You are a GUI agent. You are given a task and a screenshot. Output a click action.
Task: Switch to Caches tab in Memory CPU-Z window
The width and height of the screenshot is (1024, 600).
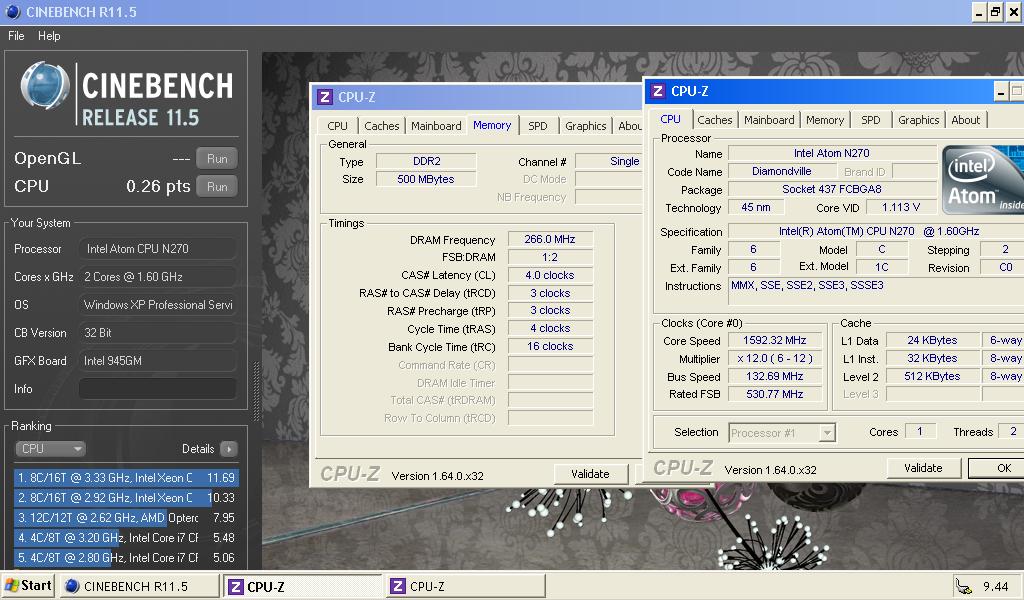pos(381,126)
